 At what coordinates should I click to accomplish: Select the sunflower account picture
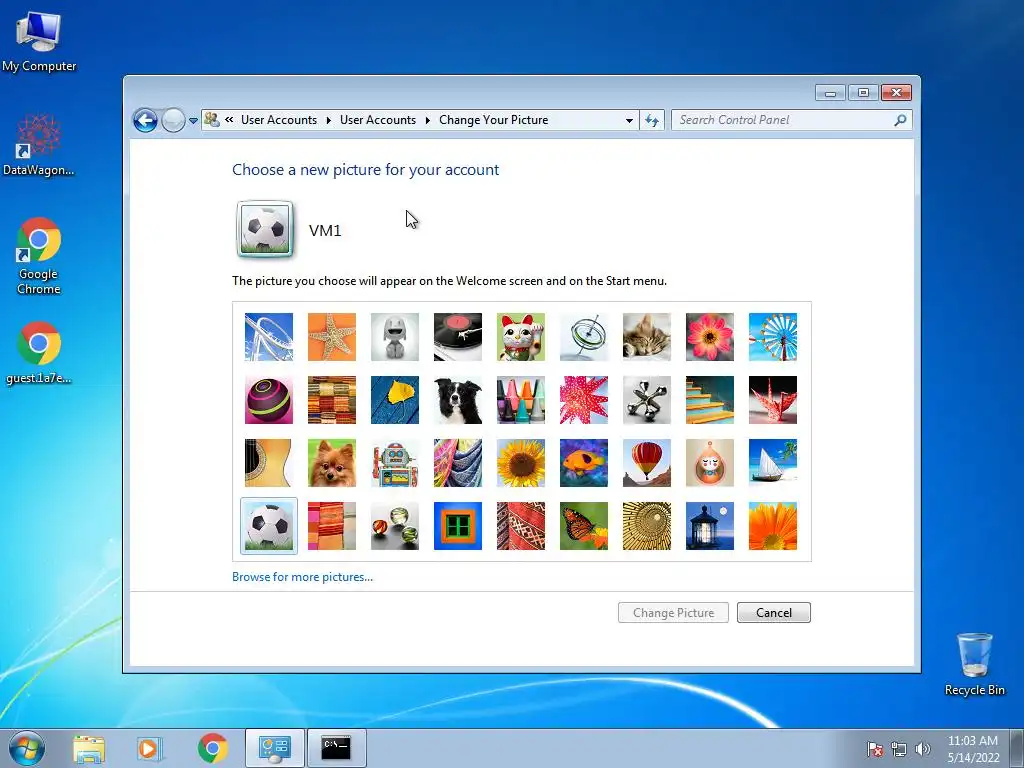coord(521,463)
